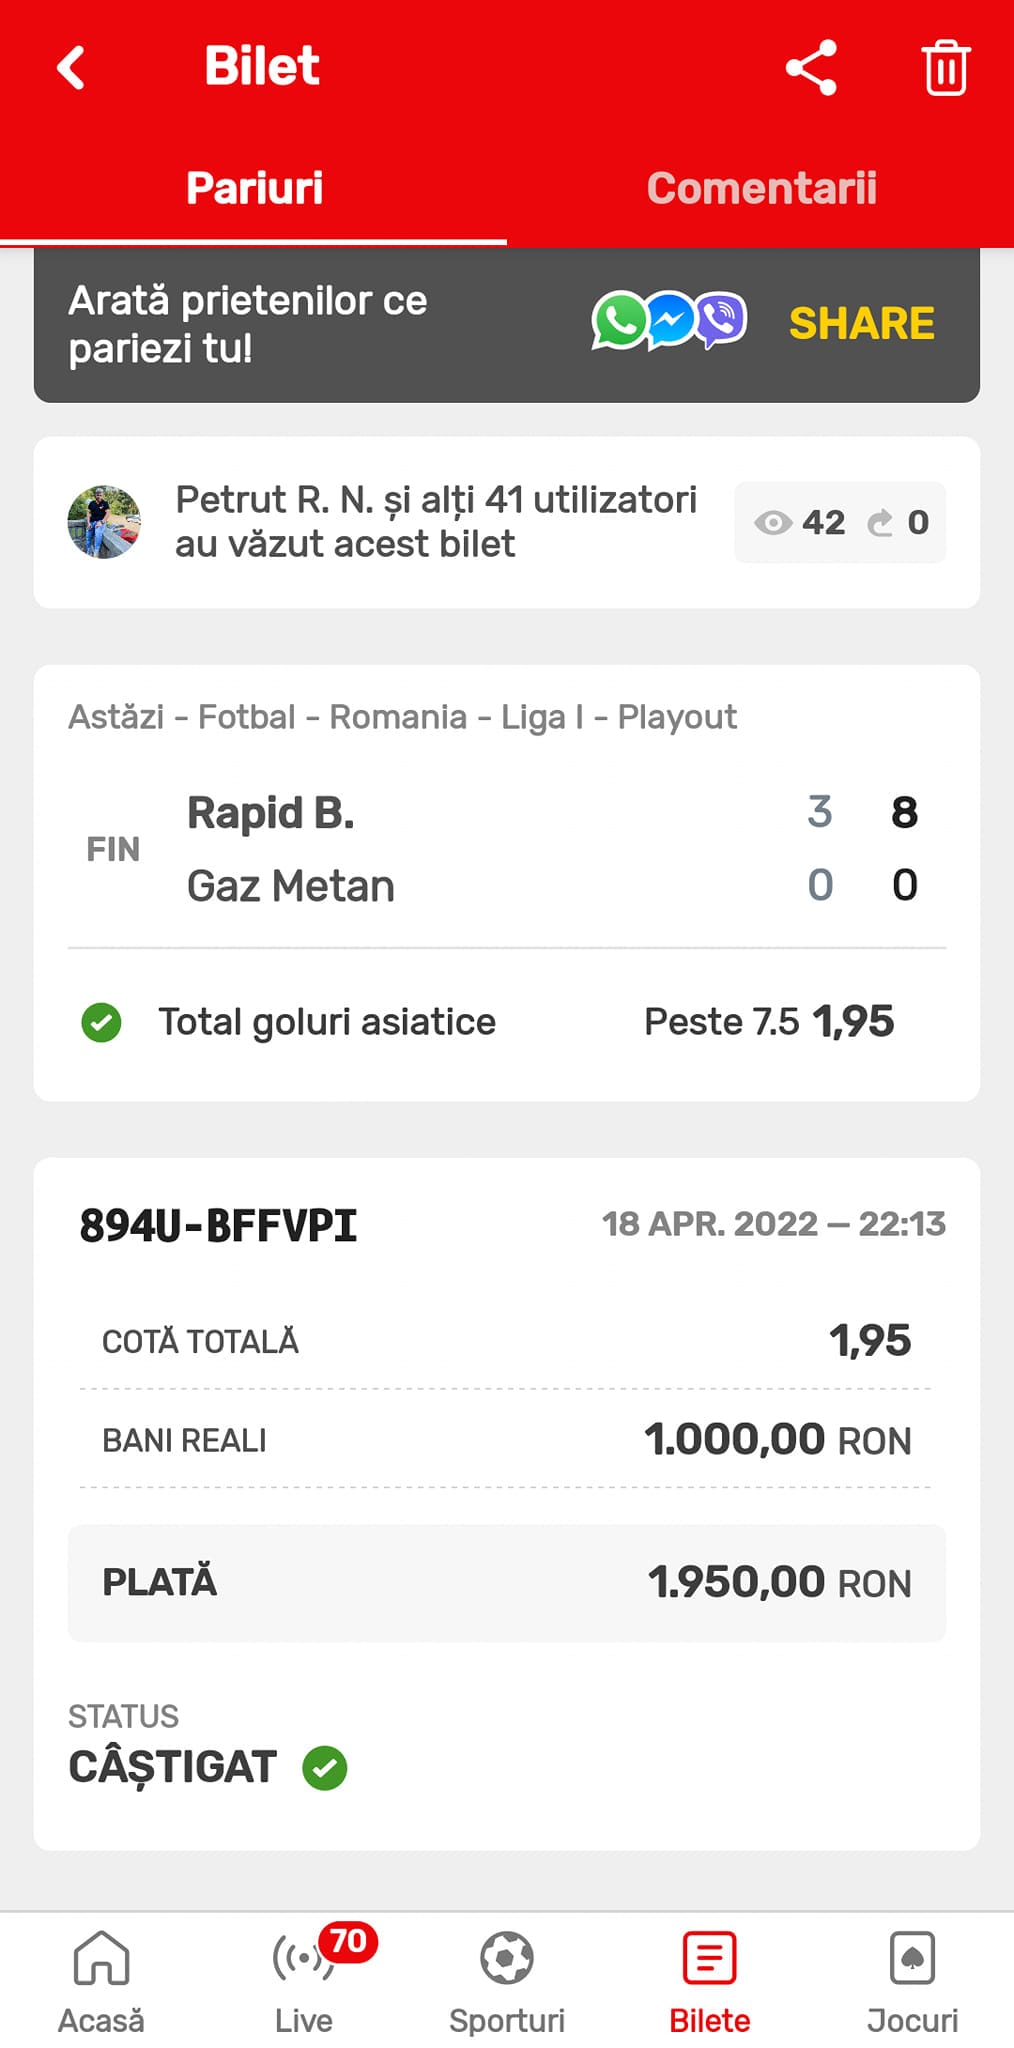The height and width of the screenshot is (2048, 1014).
Task: Tap the Viber share icon
Action: point(721,322)
